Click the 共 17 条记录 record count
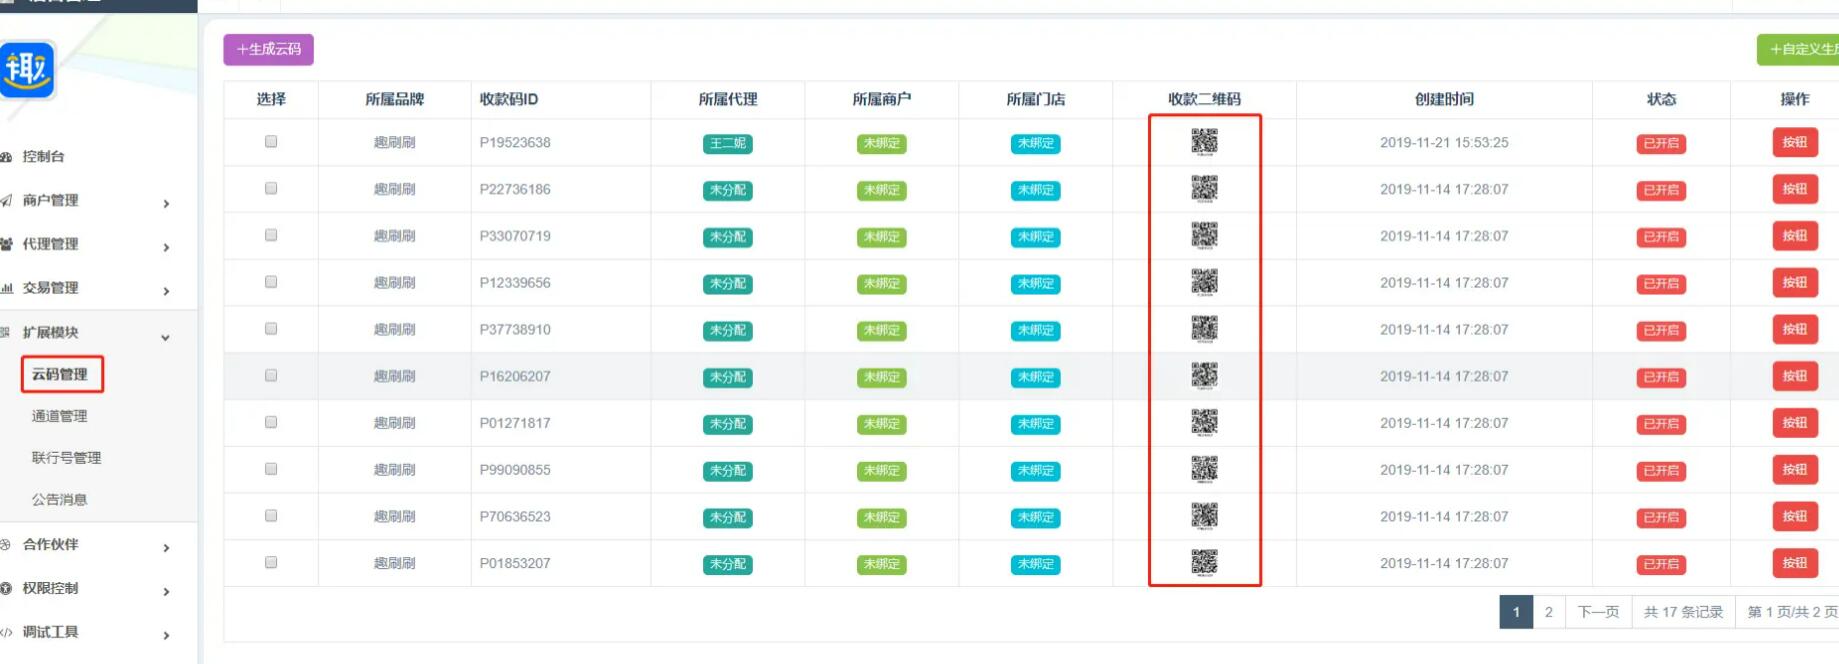Screen dimensions: 1839x664 tap(1684, 612)
